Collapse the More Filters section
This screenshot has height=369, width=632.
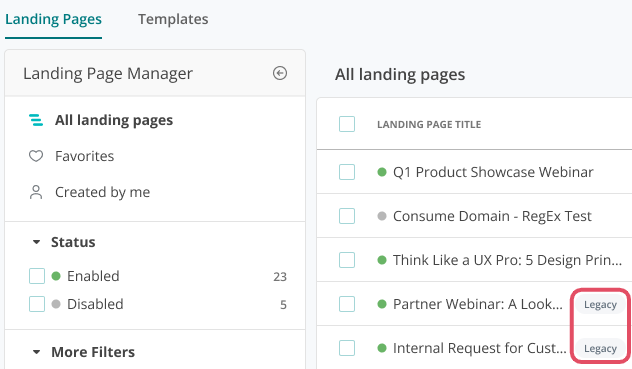(36, 352)
